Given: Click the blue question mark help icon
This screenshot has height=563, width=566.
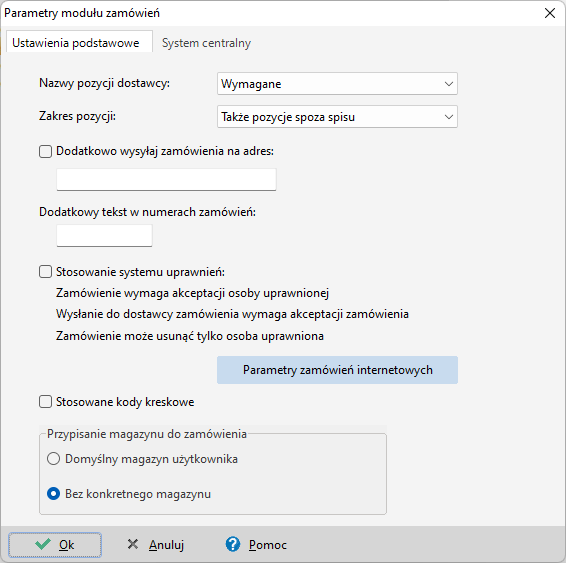Looking at the screenshot, I should (x=233, y=544).
